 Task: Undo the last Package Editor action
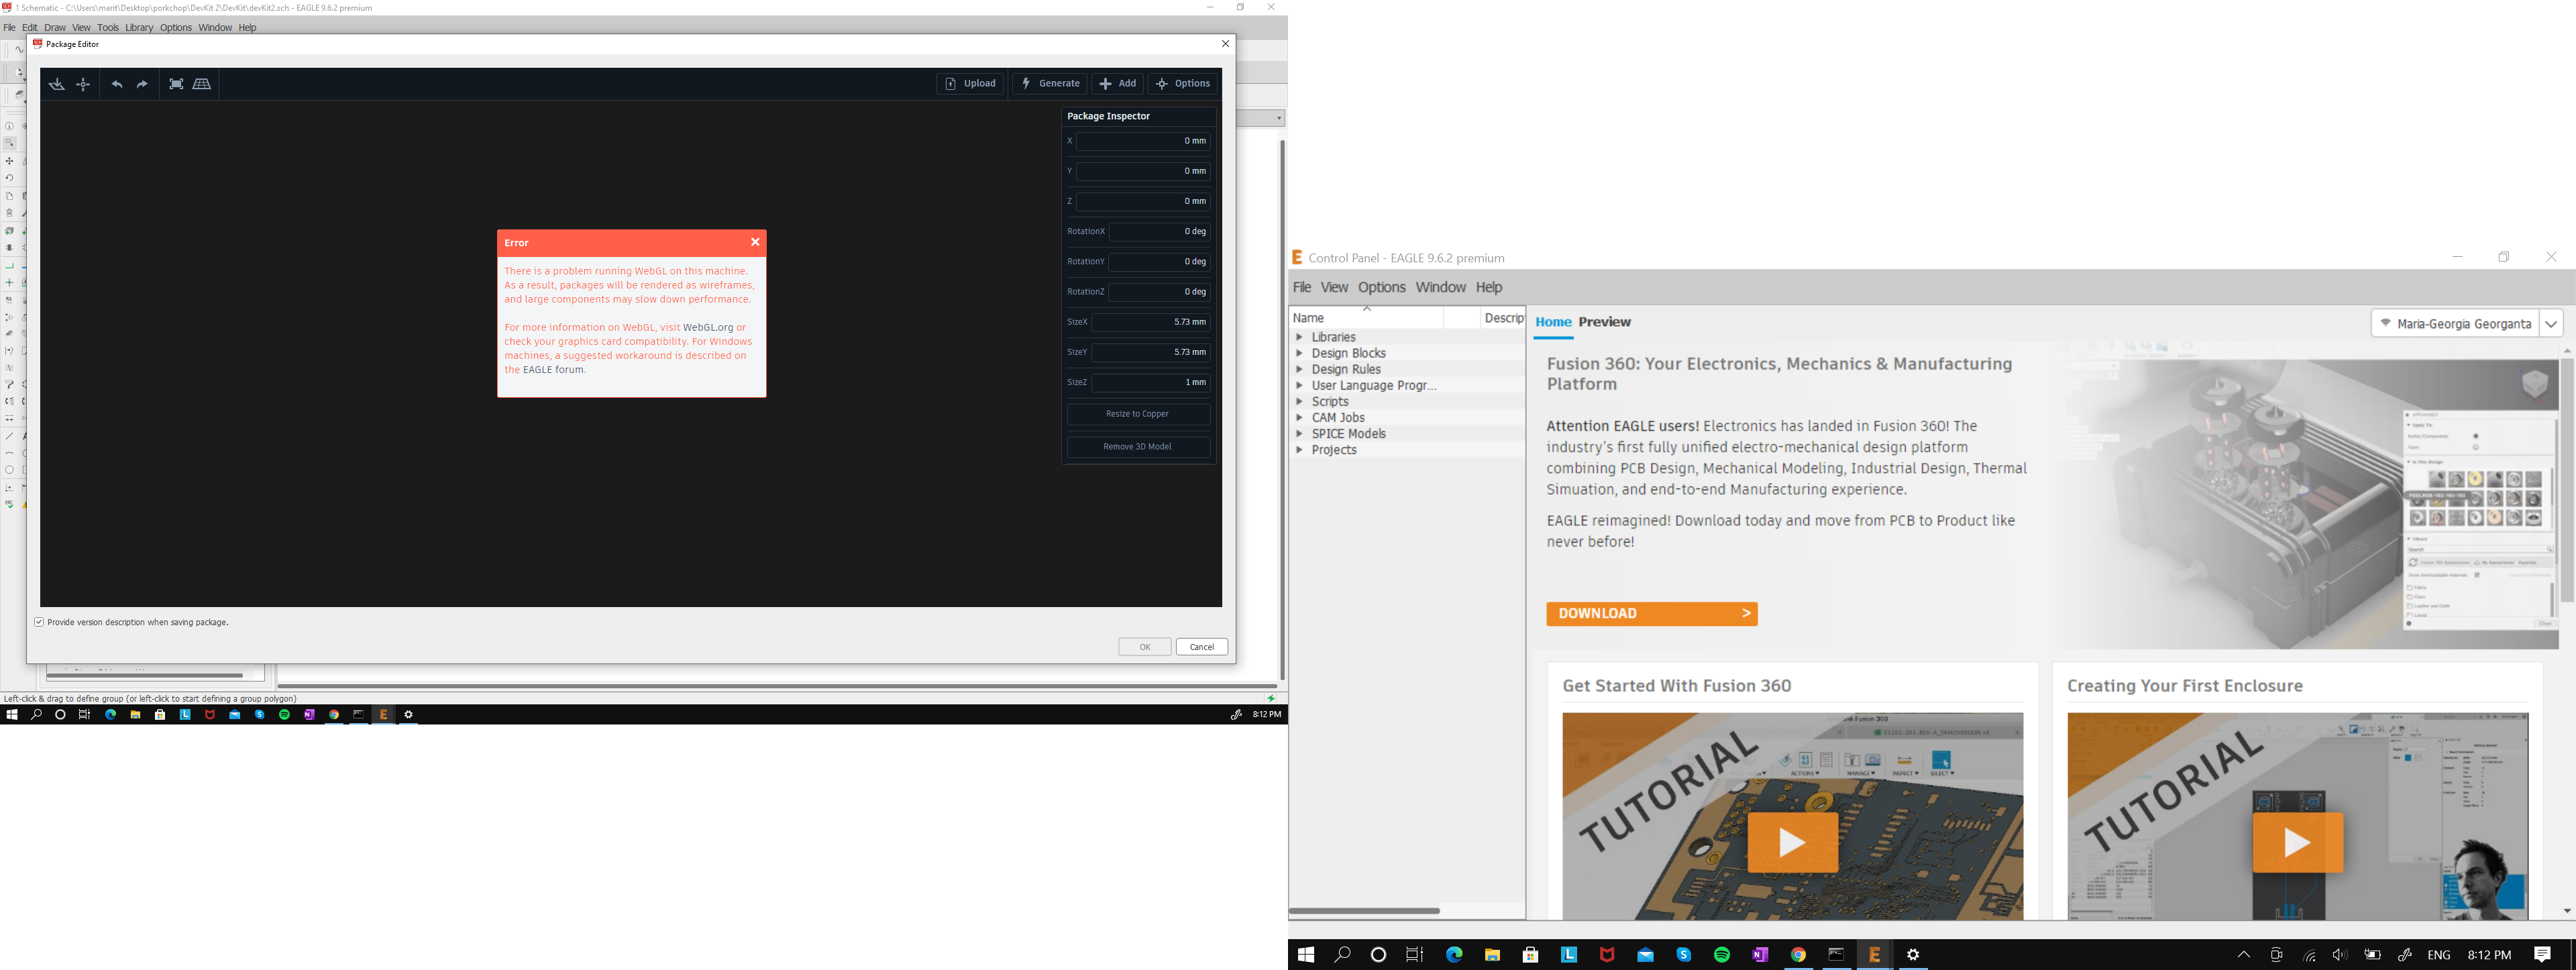[x=117, y=84]
